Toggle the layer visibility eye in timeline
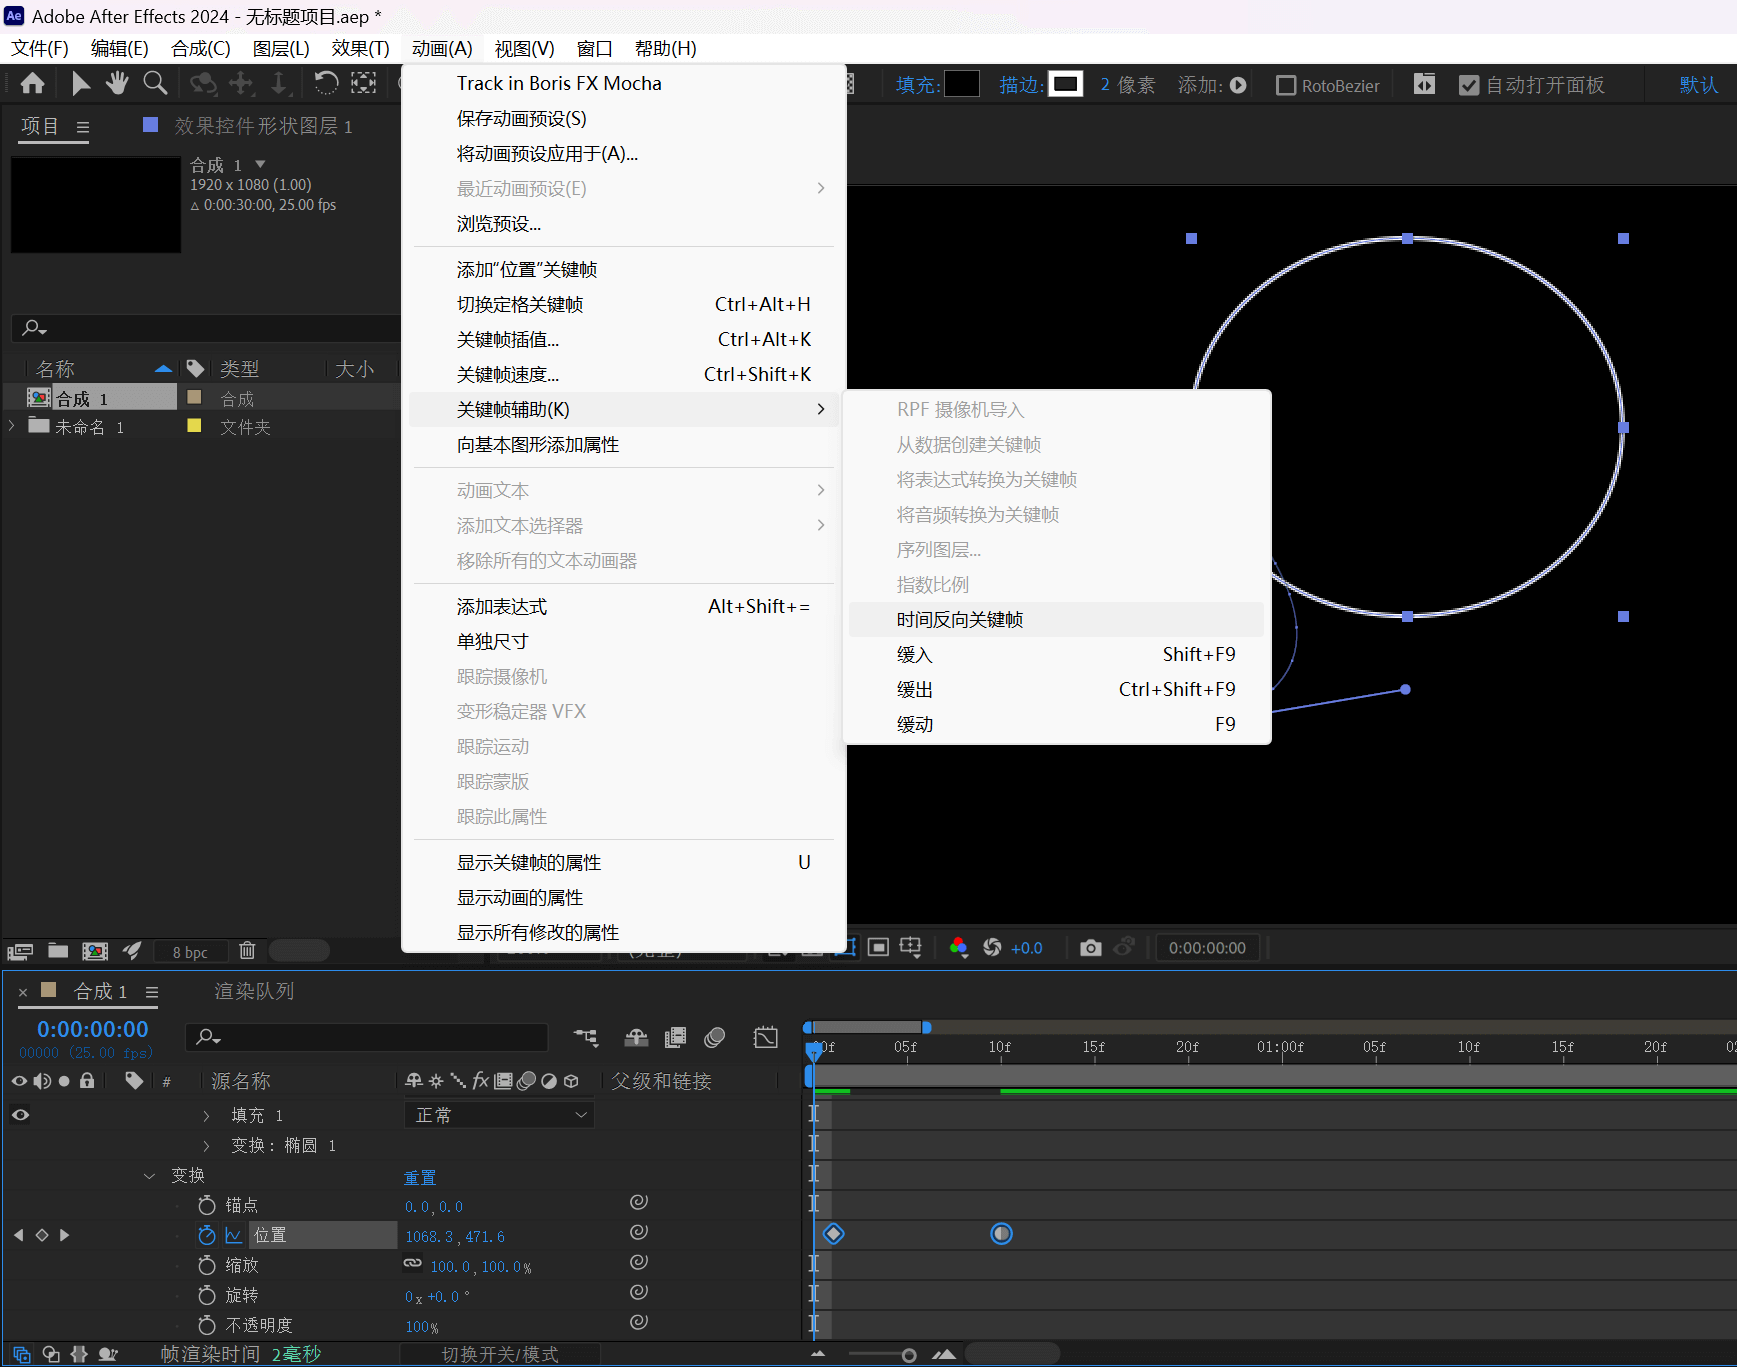1737x1367 pixels. [x=20, y=1115]
